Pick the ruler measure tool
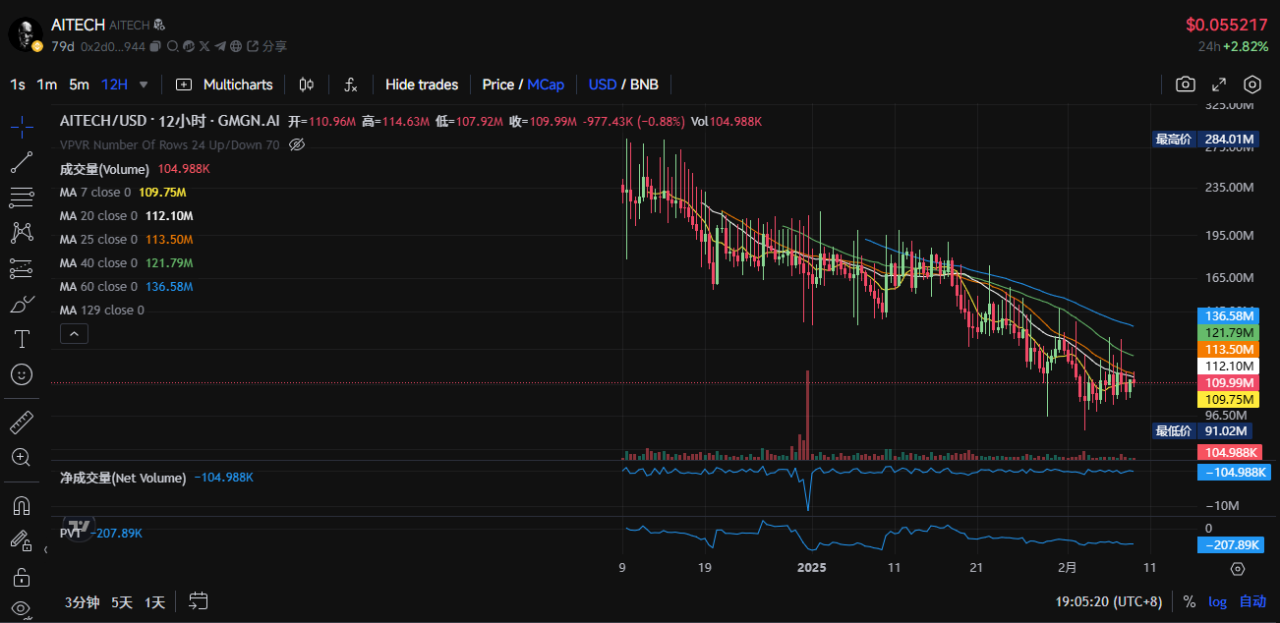Screen dimensions: 1280x623 tap(21, 422)
